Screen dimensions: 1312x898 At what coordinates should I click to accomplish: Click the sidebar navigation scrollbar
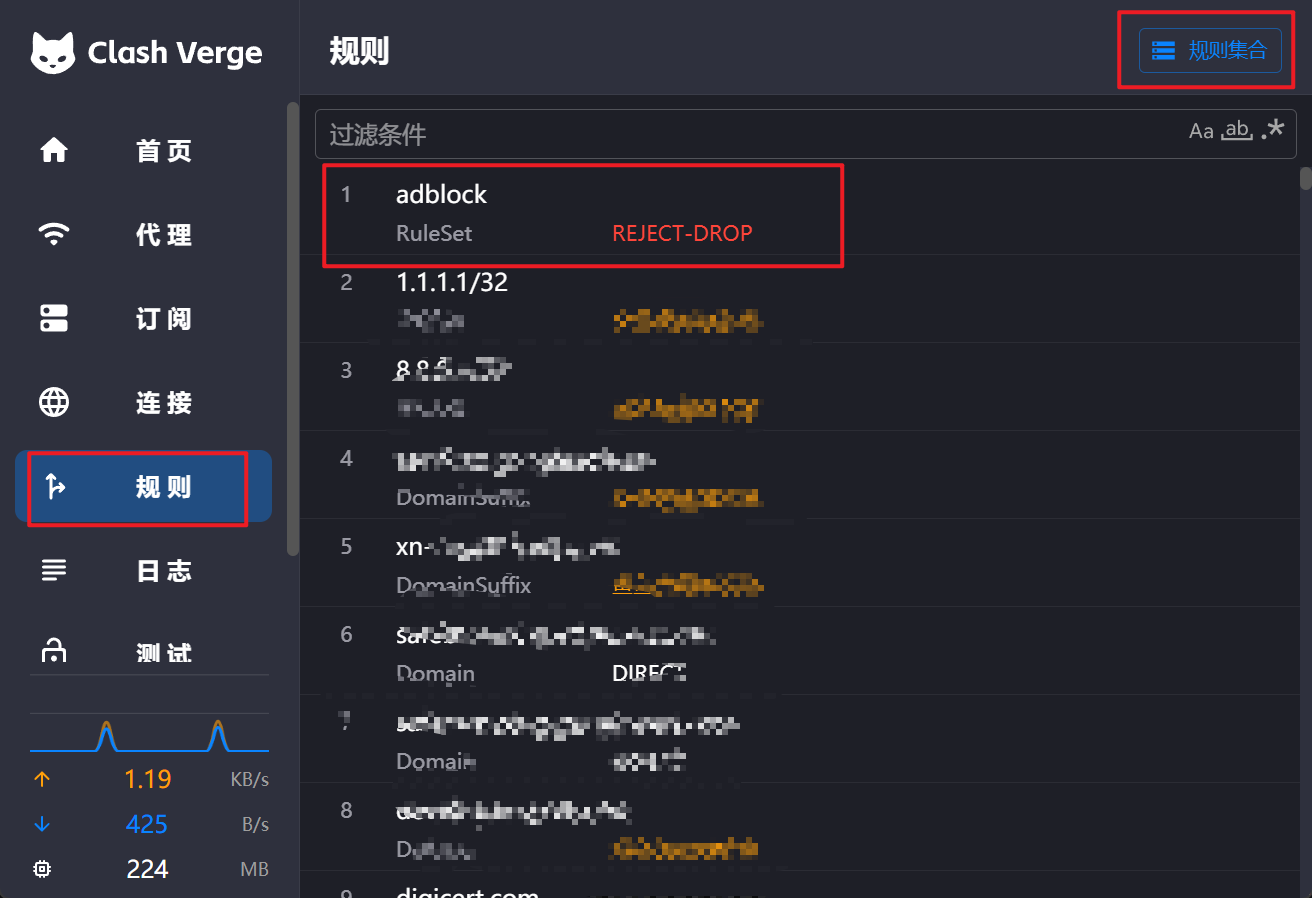pos(292,328)
